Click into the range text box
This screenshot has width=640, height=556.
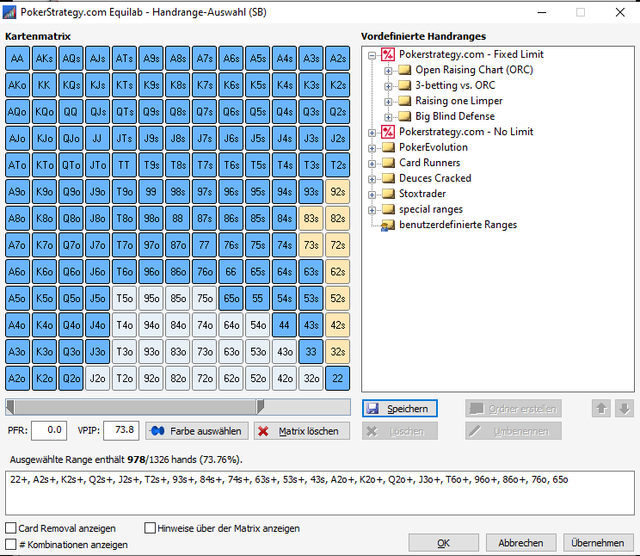(x=320, y=493)
